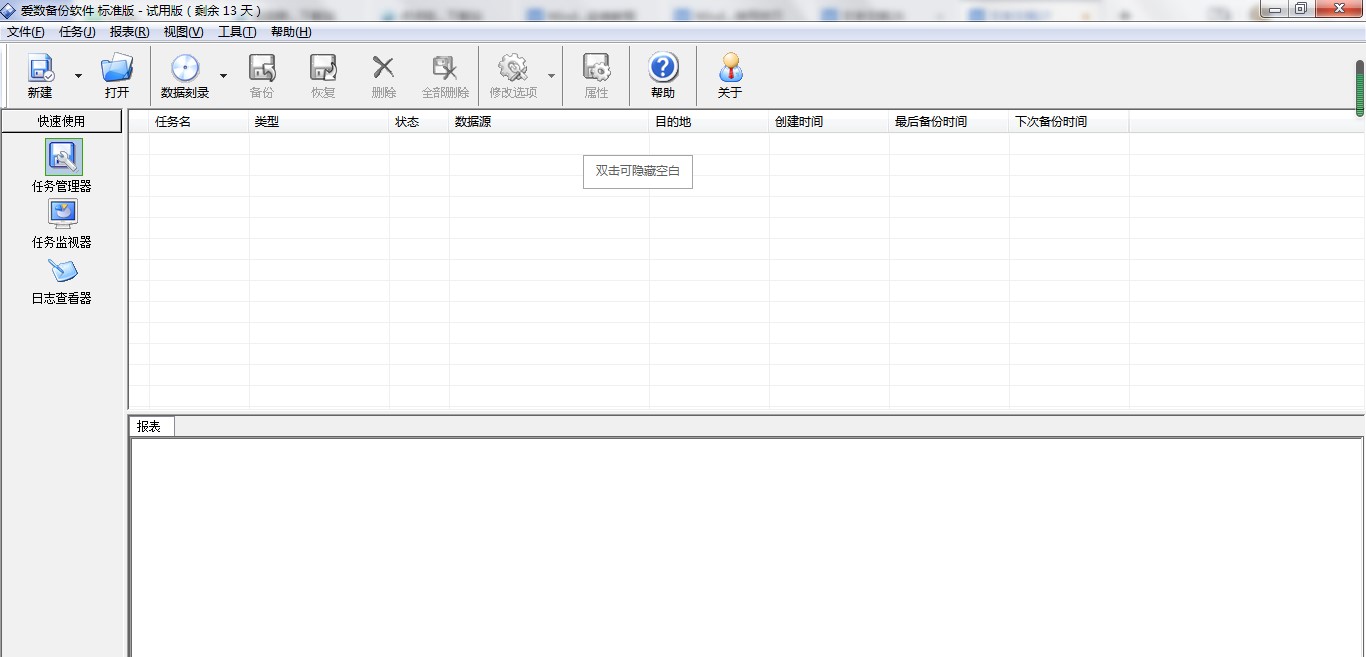Click the window restore button
This screenshot has width=1366, height=657.
[1300, 9]
